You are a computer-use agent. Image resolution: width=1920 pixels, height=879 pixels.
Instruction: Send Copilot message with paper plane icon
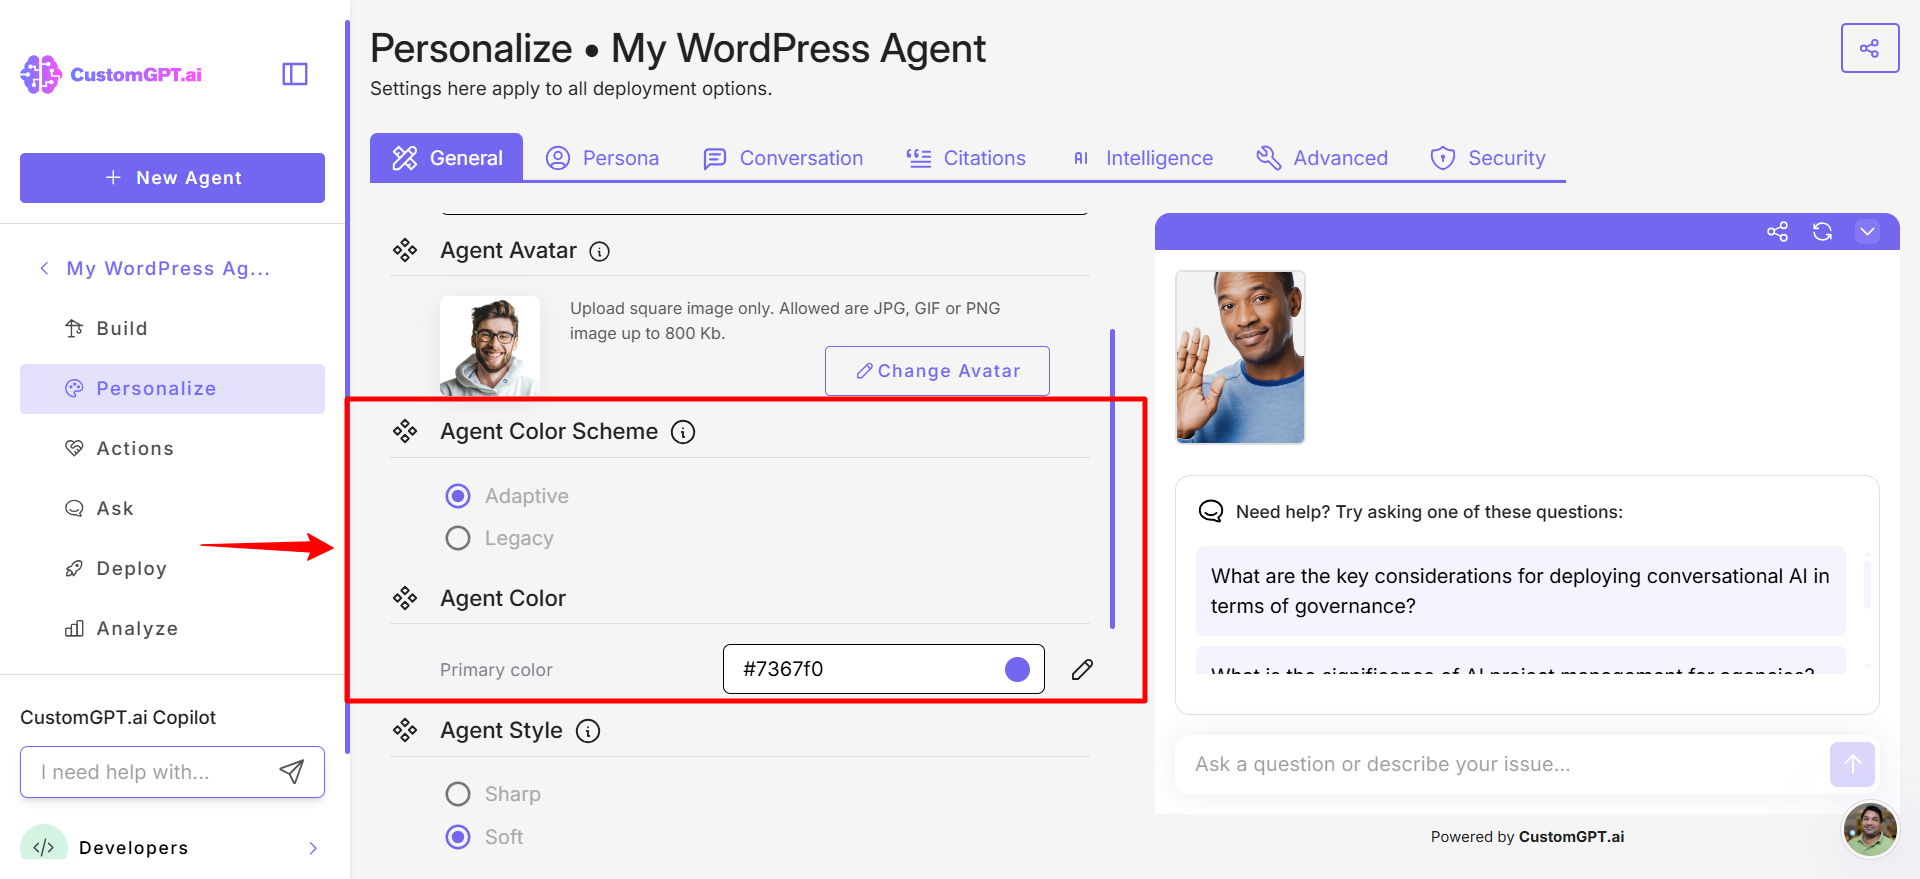click(291, 771)
